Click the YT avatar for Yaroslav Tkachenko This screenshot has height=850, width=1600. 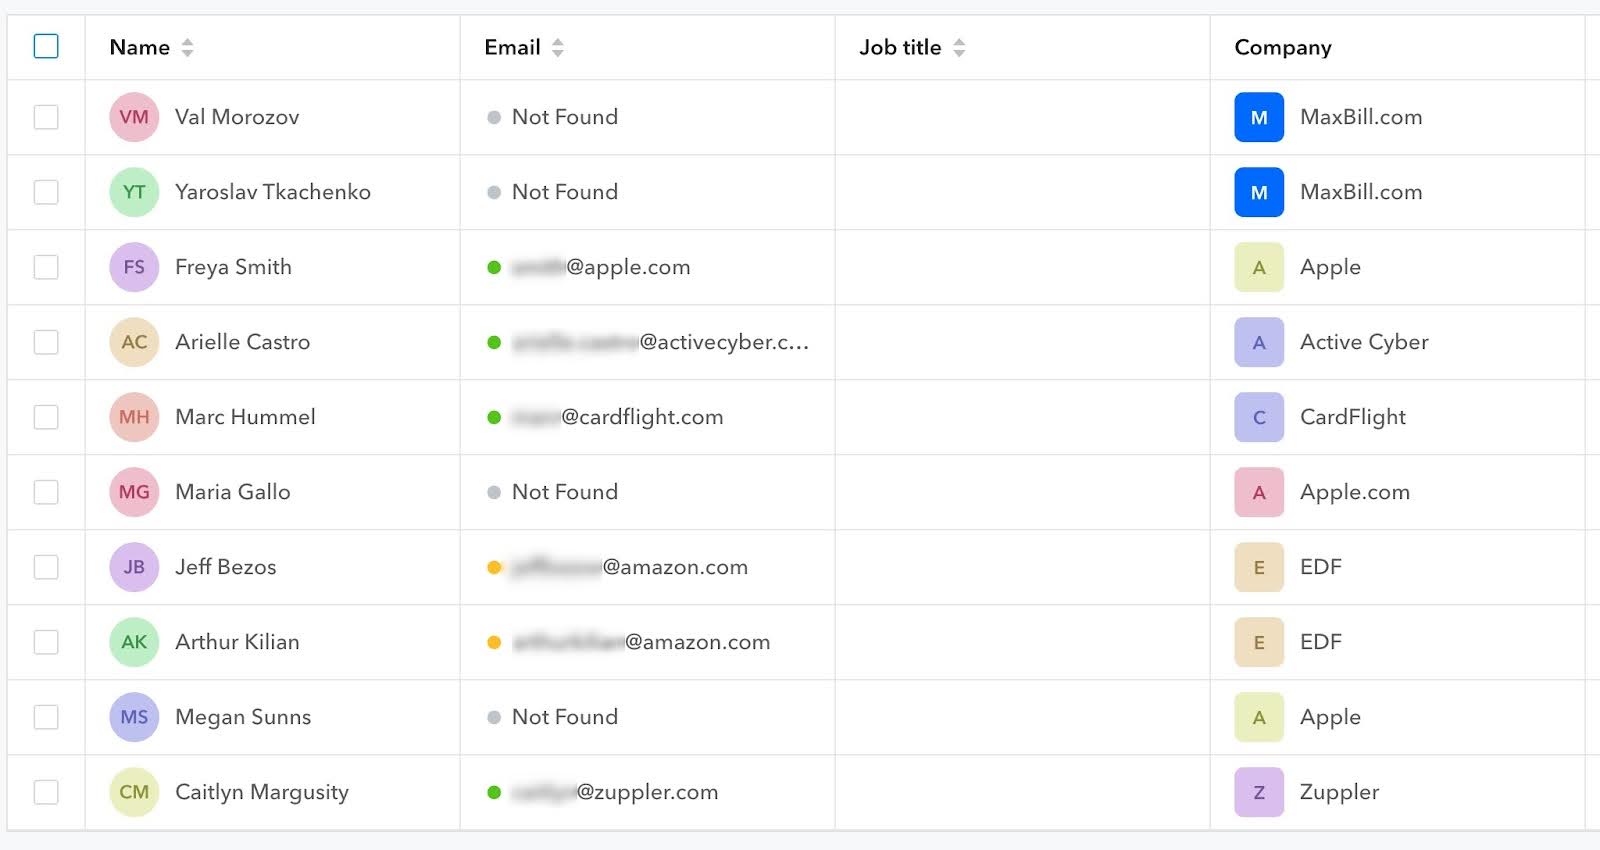pos(134,192)
